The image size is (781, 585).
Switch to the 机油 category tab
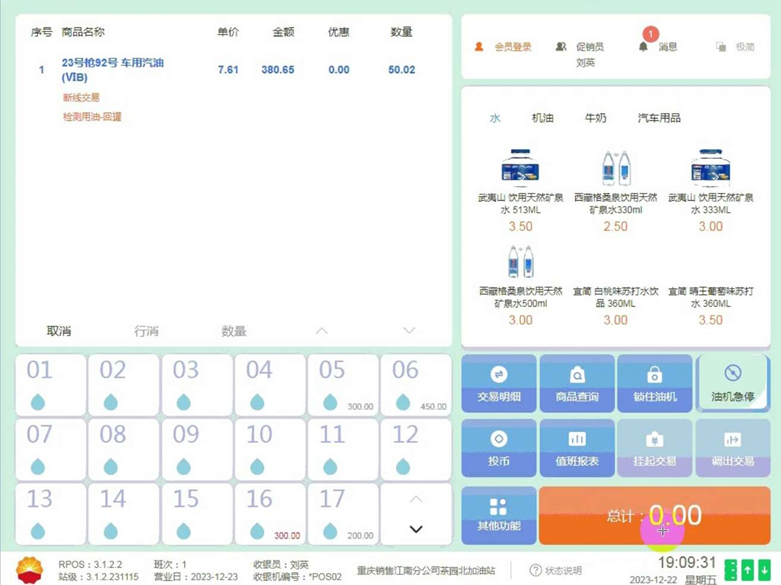(x=543, y=118)
